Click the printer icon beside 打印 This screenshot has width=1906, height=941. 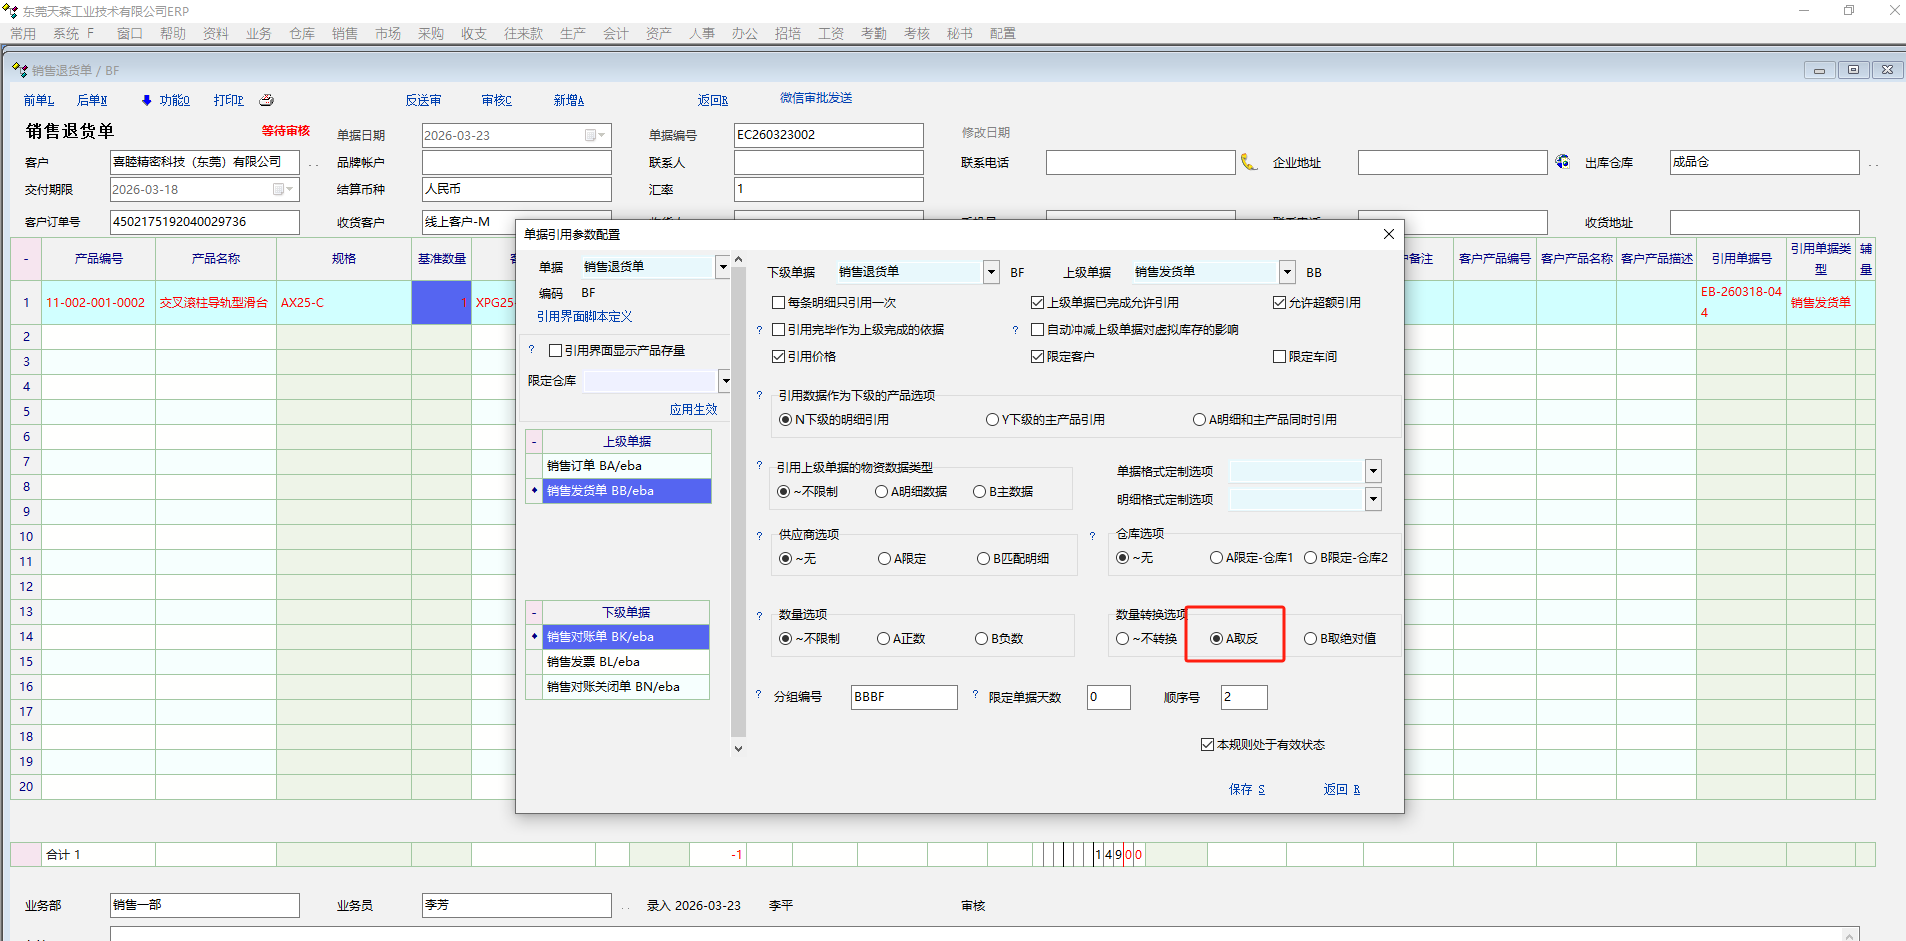pos(266,100)
